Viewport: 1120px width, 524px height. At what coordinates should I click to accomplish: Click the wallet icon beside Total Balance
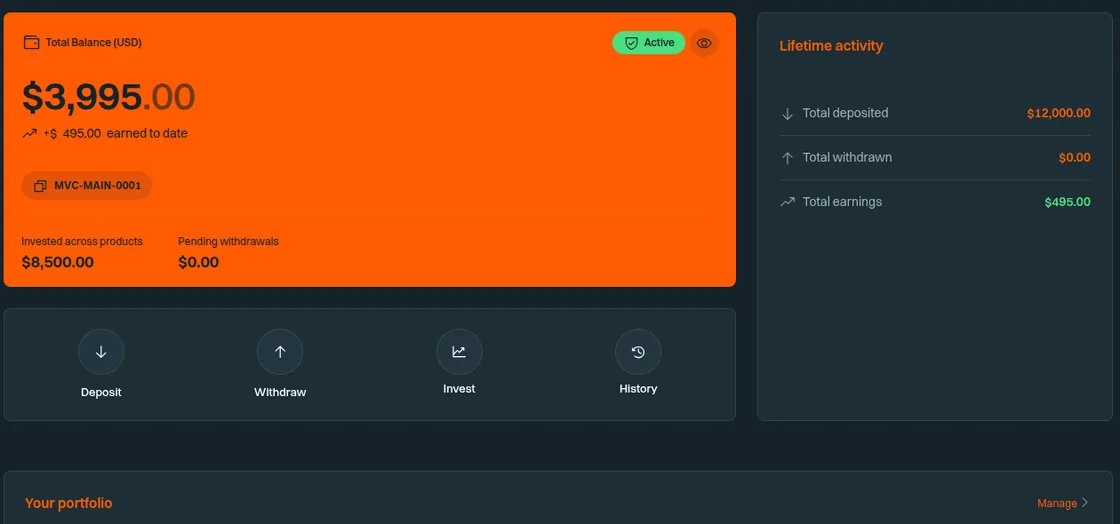tap(31, 42)
